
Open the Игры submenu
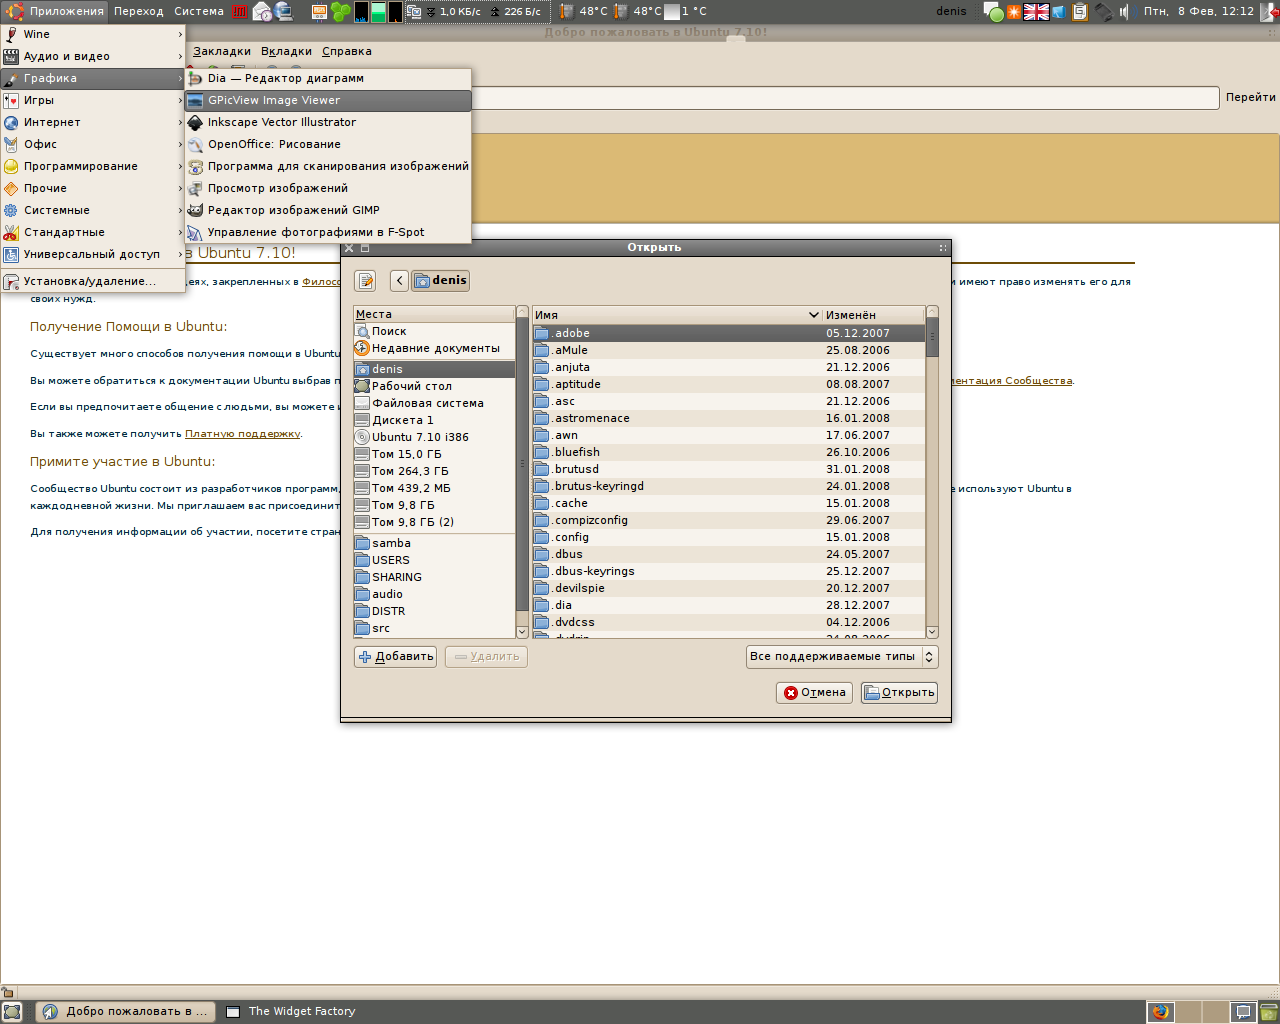93,100
